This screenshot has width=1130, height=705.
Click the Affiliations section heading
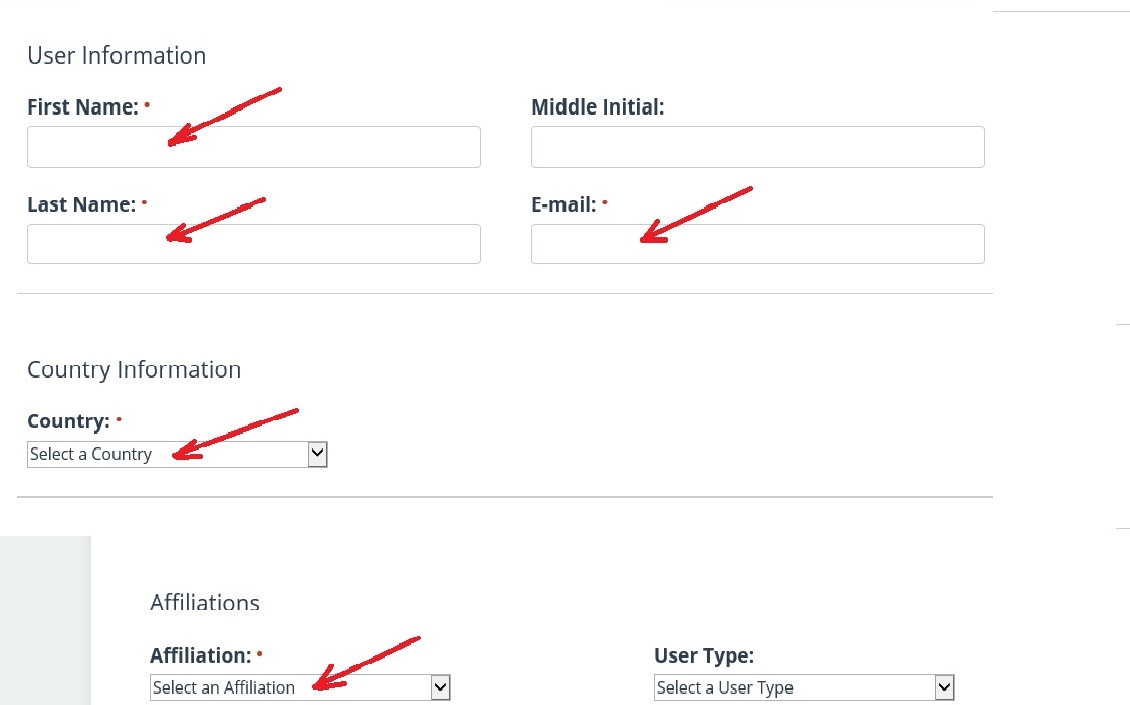point(205,602)
